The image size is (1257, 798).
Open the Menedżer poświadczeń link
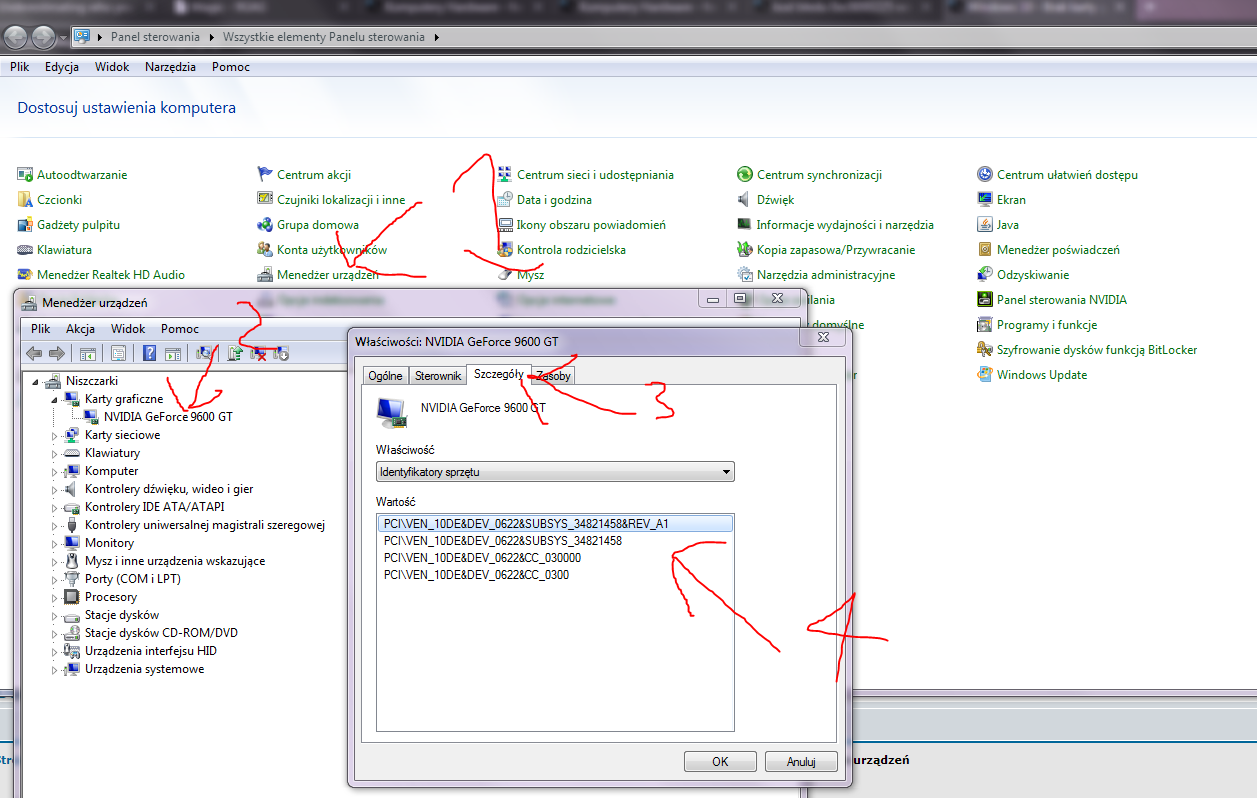(1058, 250)
